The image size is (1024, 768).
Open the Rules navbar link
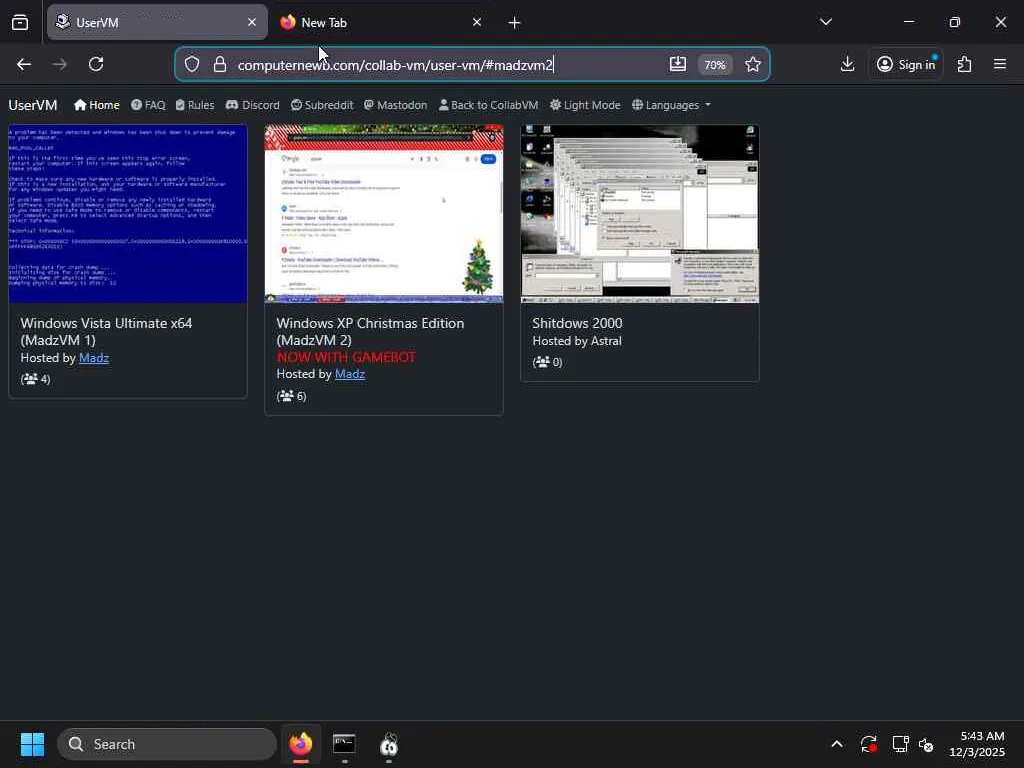point(195,105)
